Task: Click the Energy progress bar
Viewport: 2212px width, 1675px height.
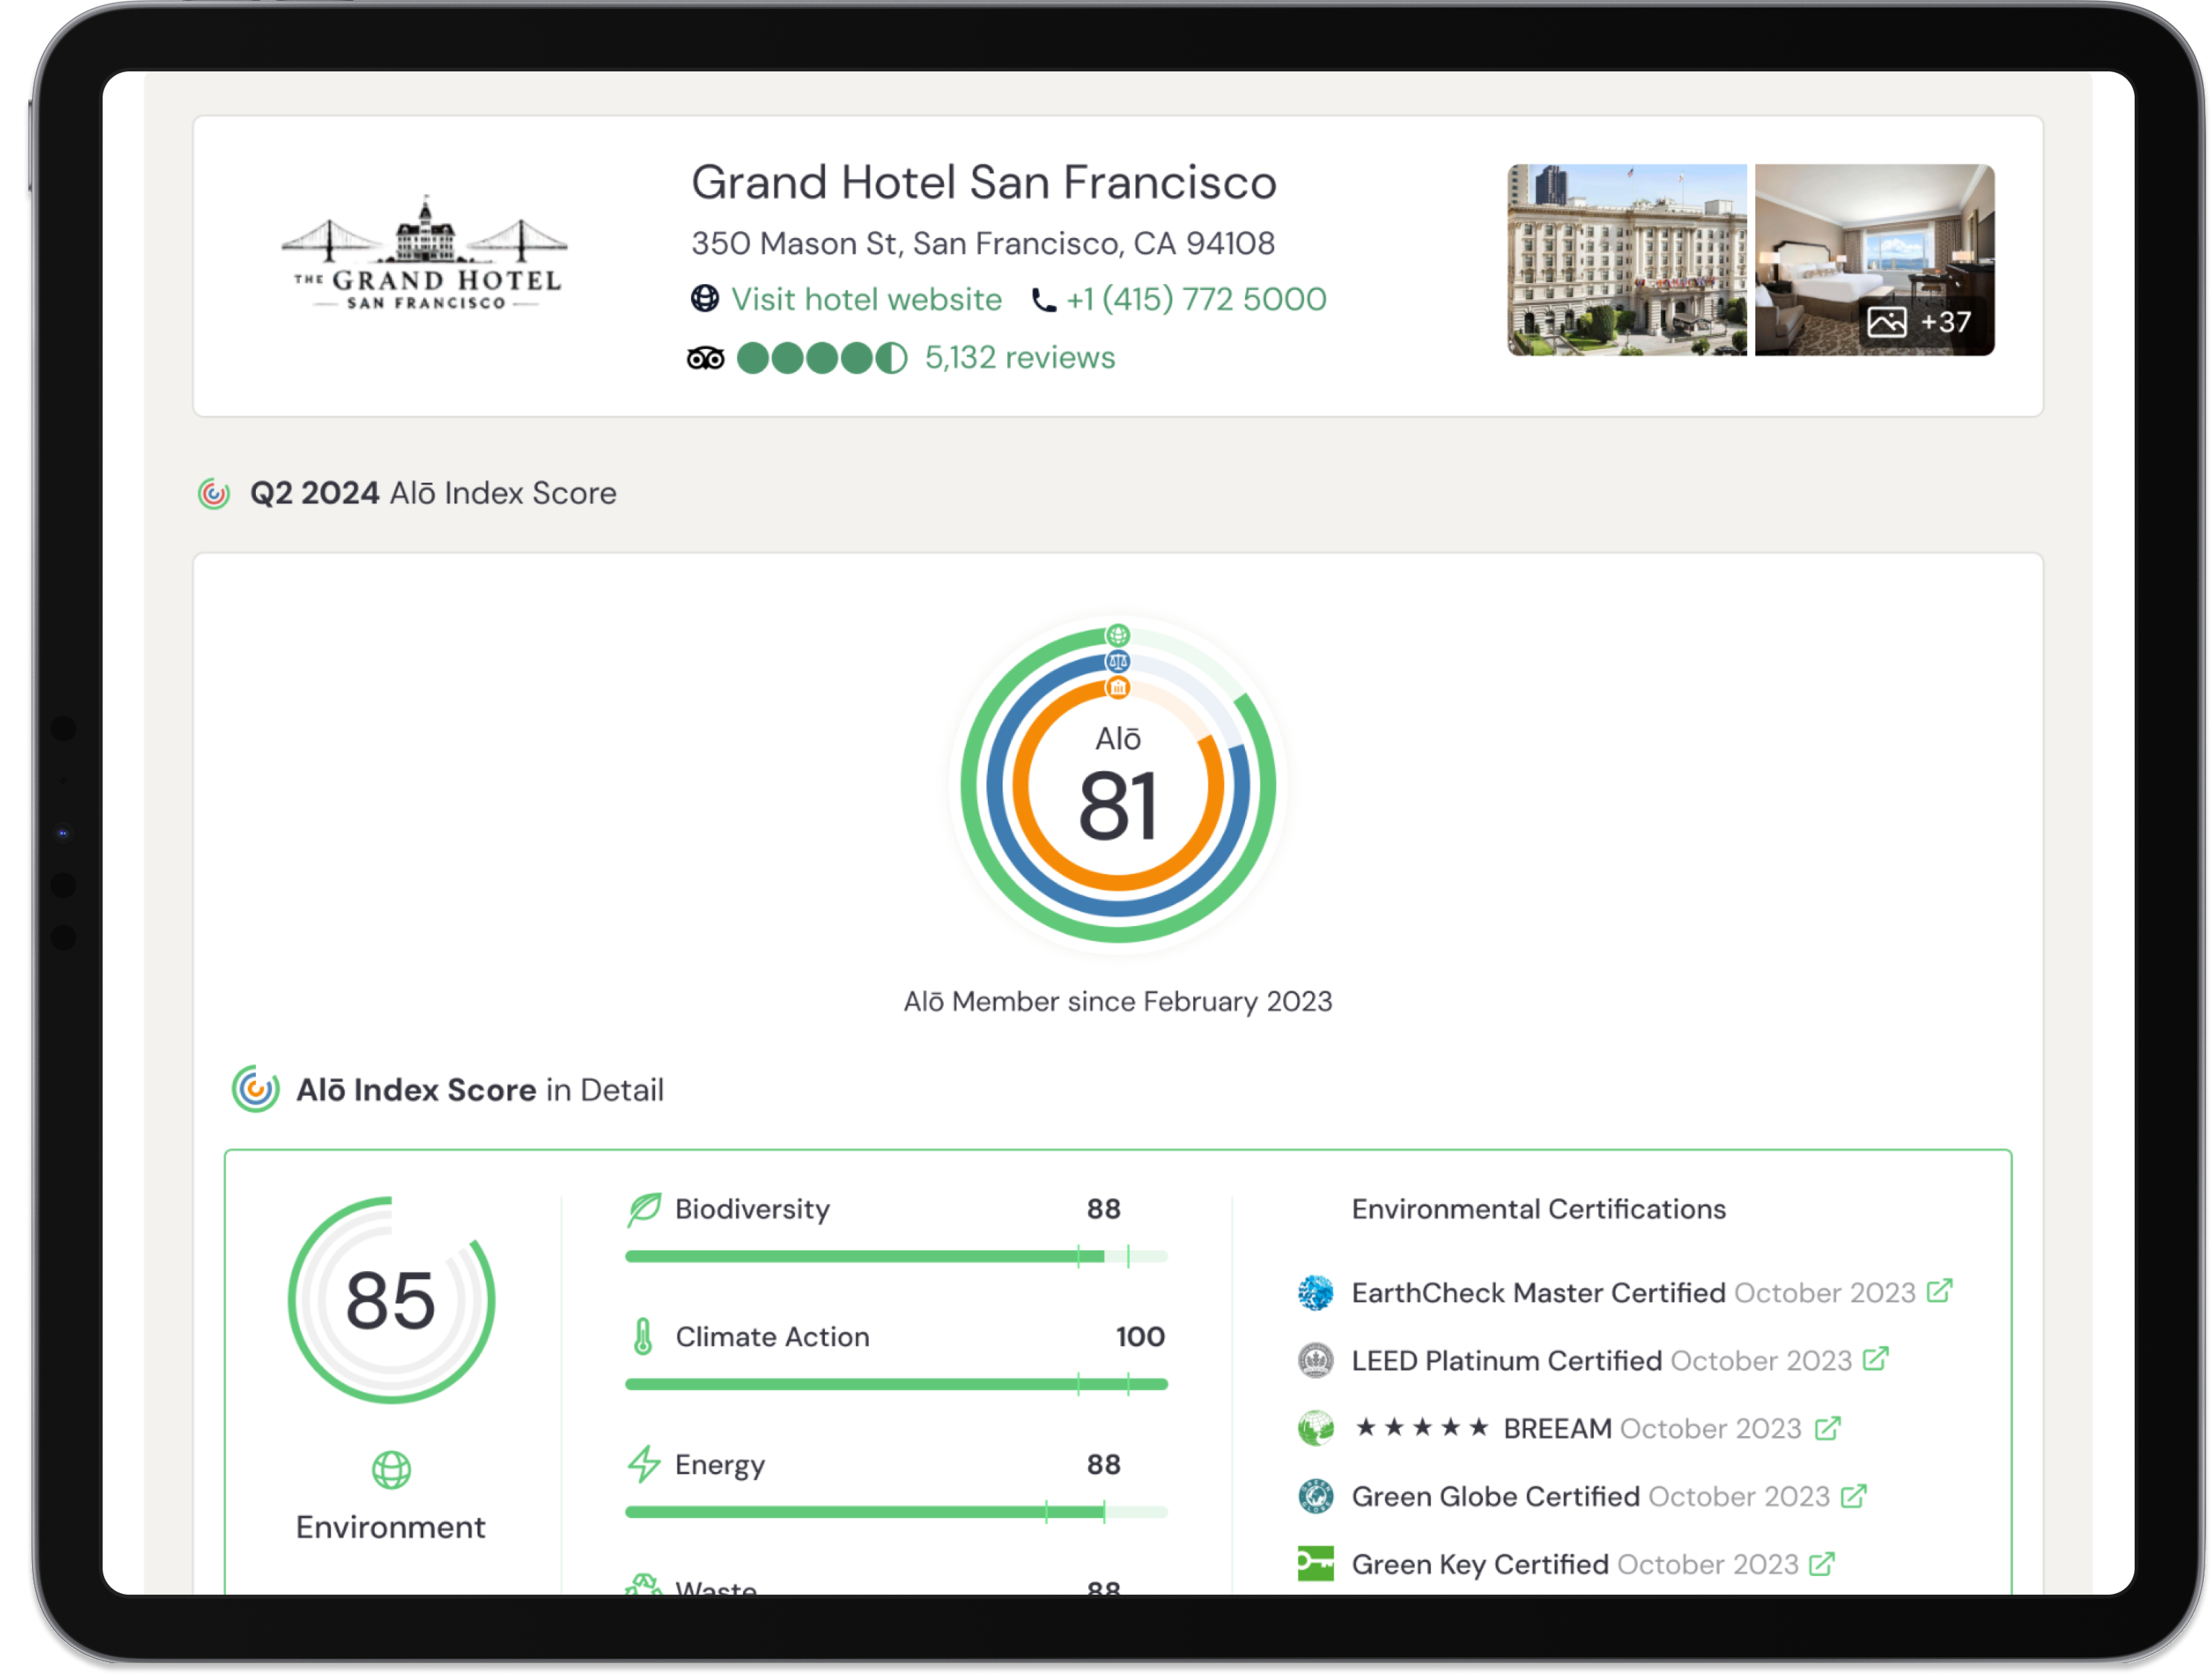Action: click(896, 1513)
